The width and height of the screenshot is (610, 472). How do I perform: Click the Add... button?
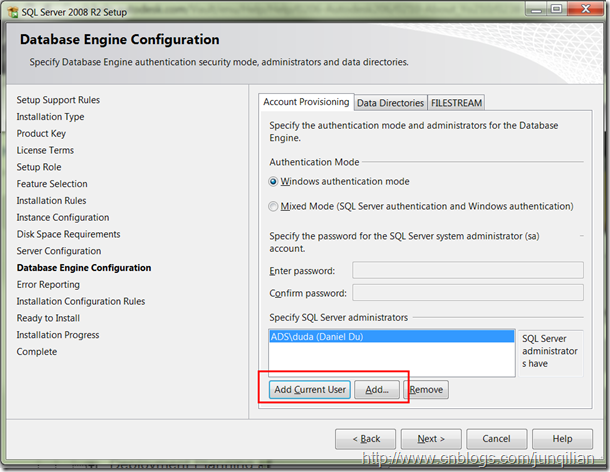(x=377, y=390)
